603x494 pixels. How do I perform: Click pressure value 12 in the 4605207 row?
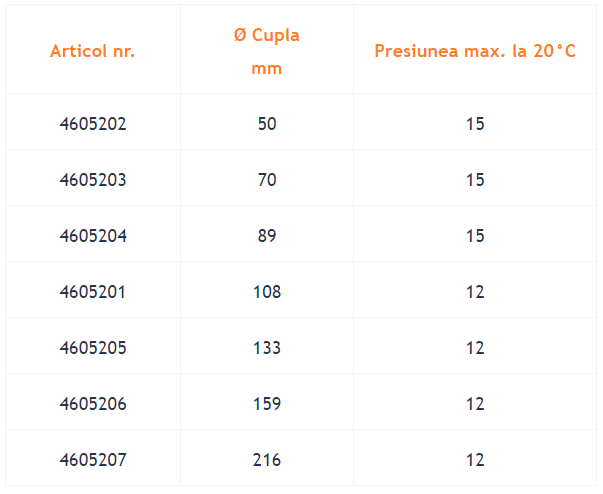[x=475, y=460]
